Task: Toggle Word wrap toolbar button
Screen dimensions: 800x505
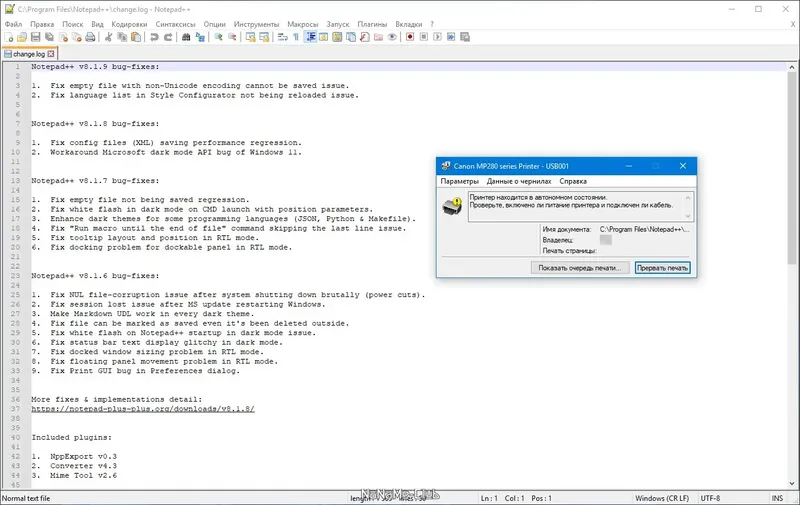Action: 282,37
